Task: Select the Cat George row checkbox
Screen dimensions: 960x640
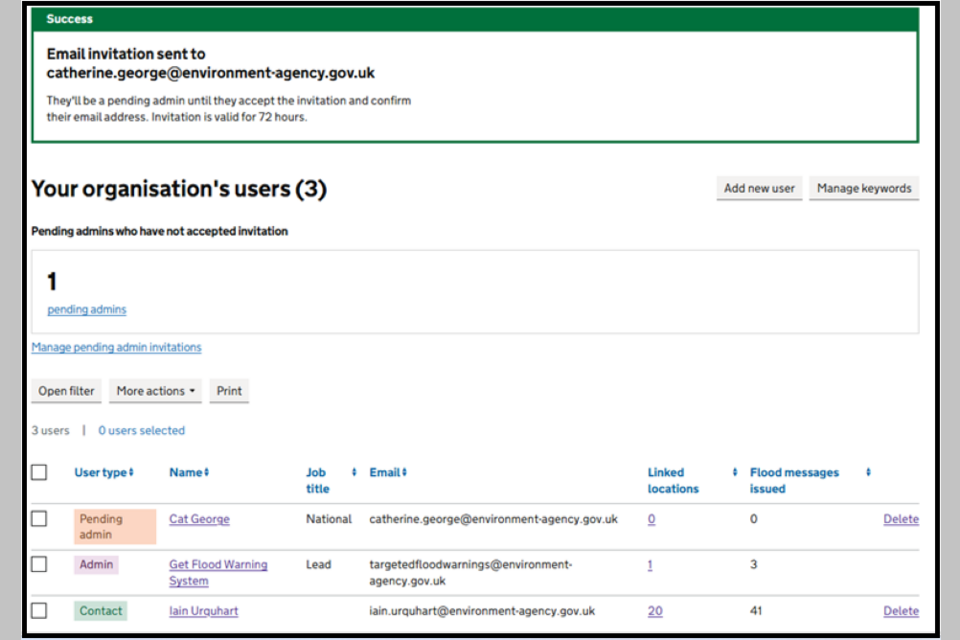Action: pyautogui.click(x=39, y=519)
